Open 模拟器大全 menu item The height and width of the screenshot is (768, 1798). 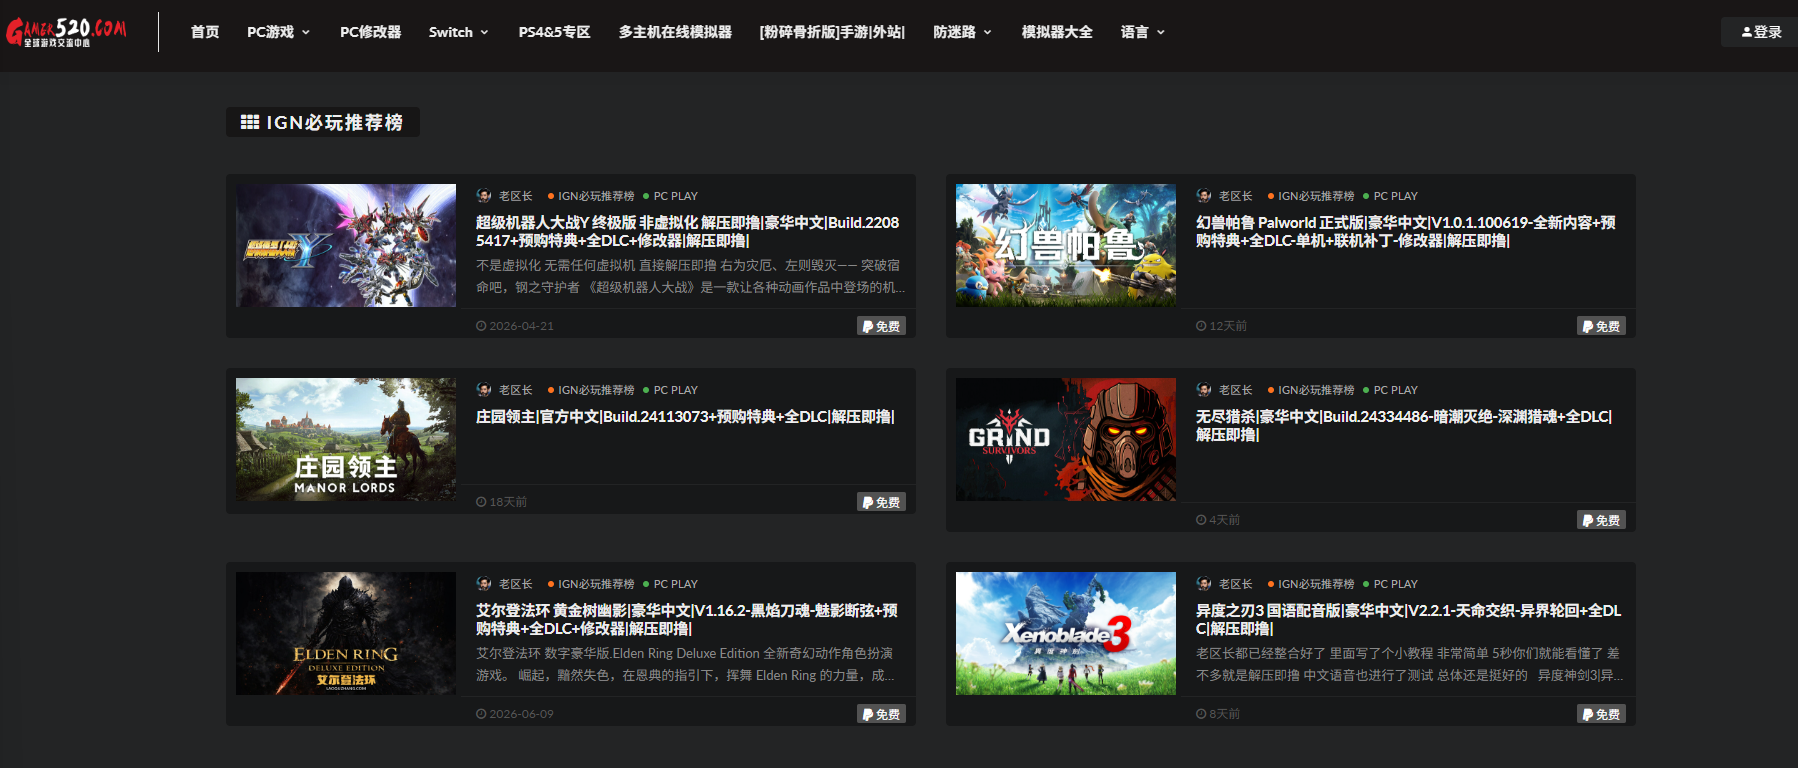[1057, 32]
